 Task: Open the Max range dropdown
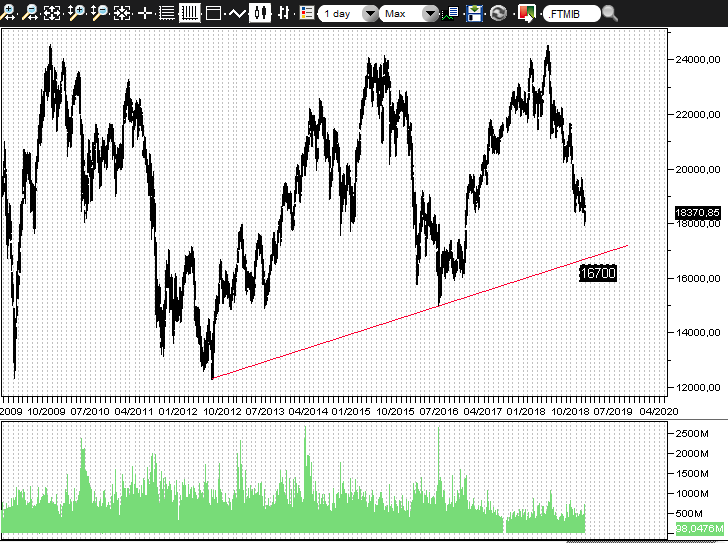pyautogui.click(x=409, y=13)
